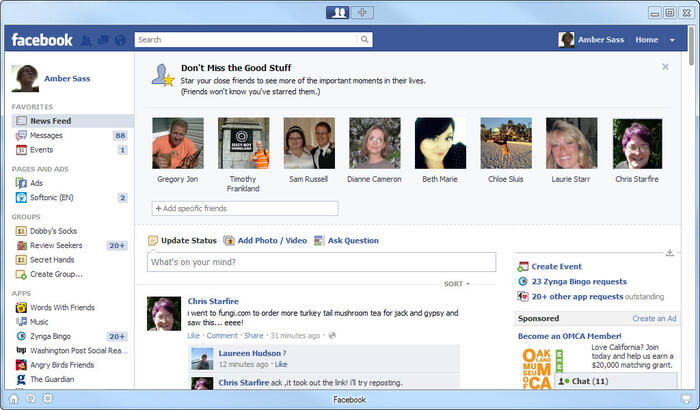700x410 pixels.
Task: Click 23 Zynga Bingo requests link
Action: pyautogui.click(x=579, y=281)
